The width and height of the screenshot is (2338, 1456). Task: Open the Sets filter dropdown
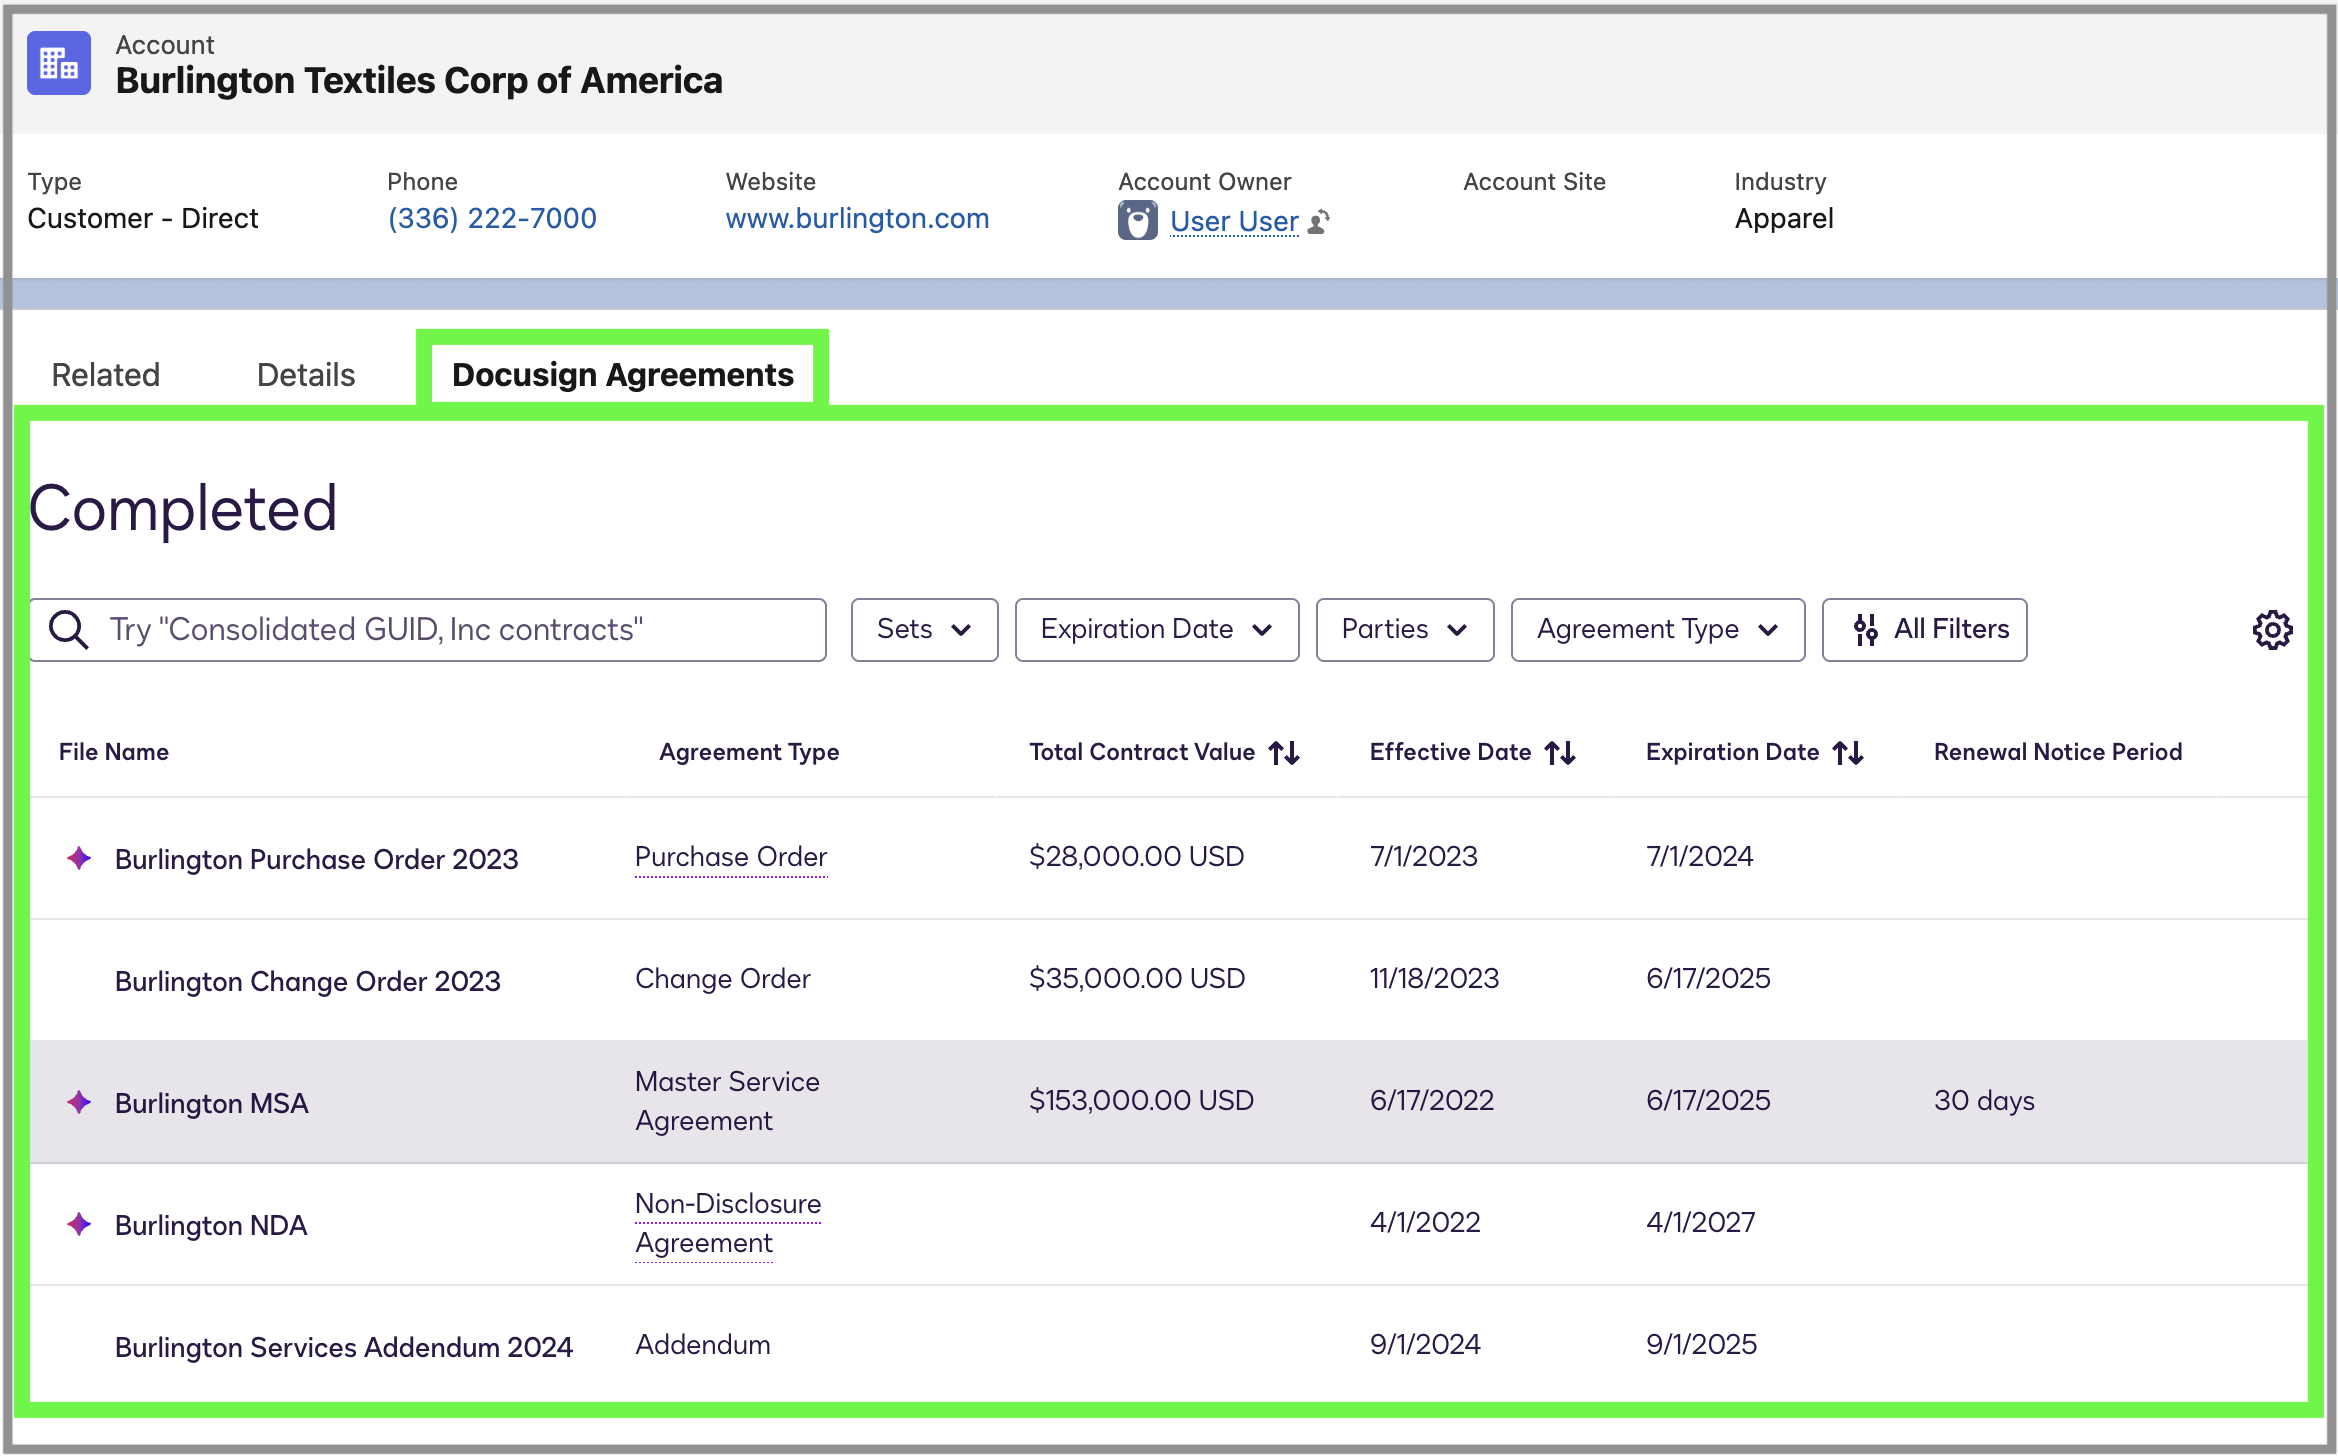point(923,629)
